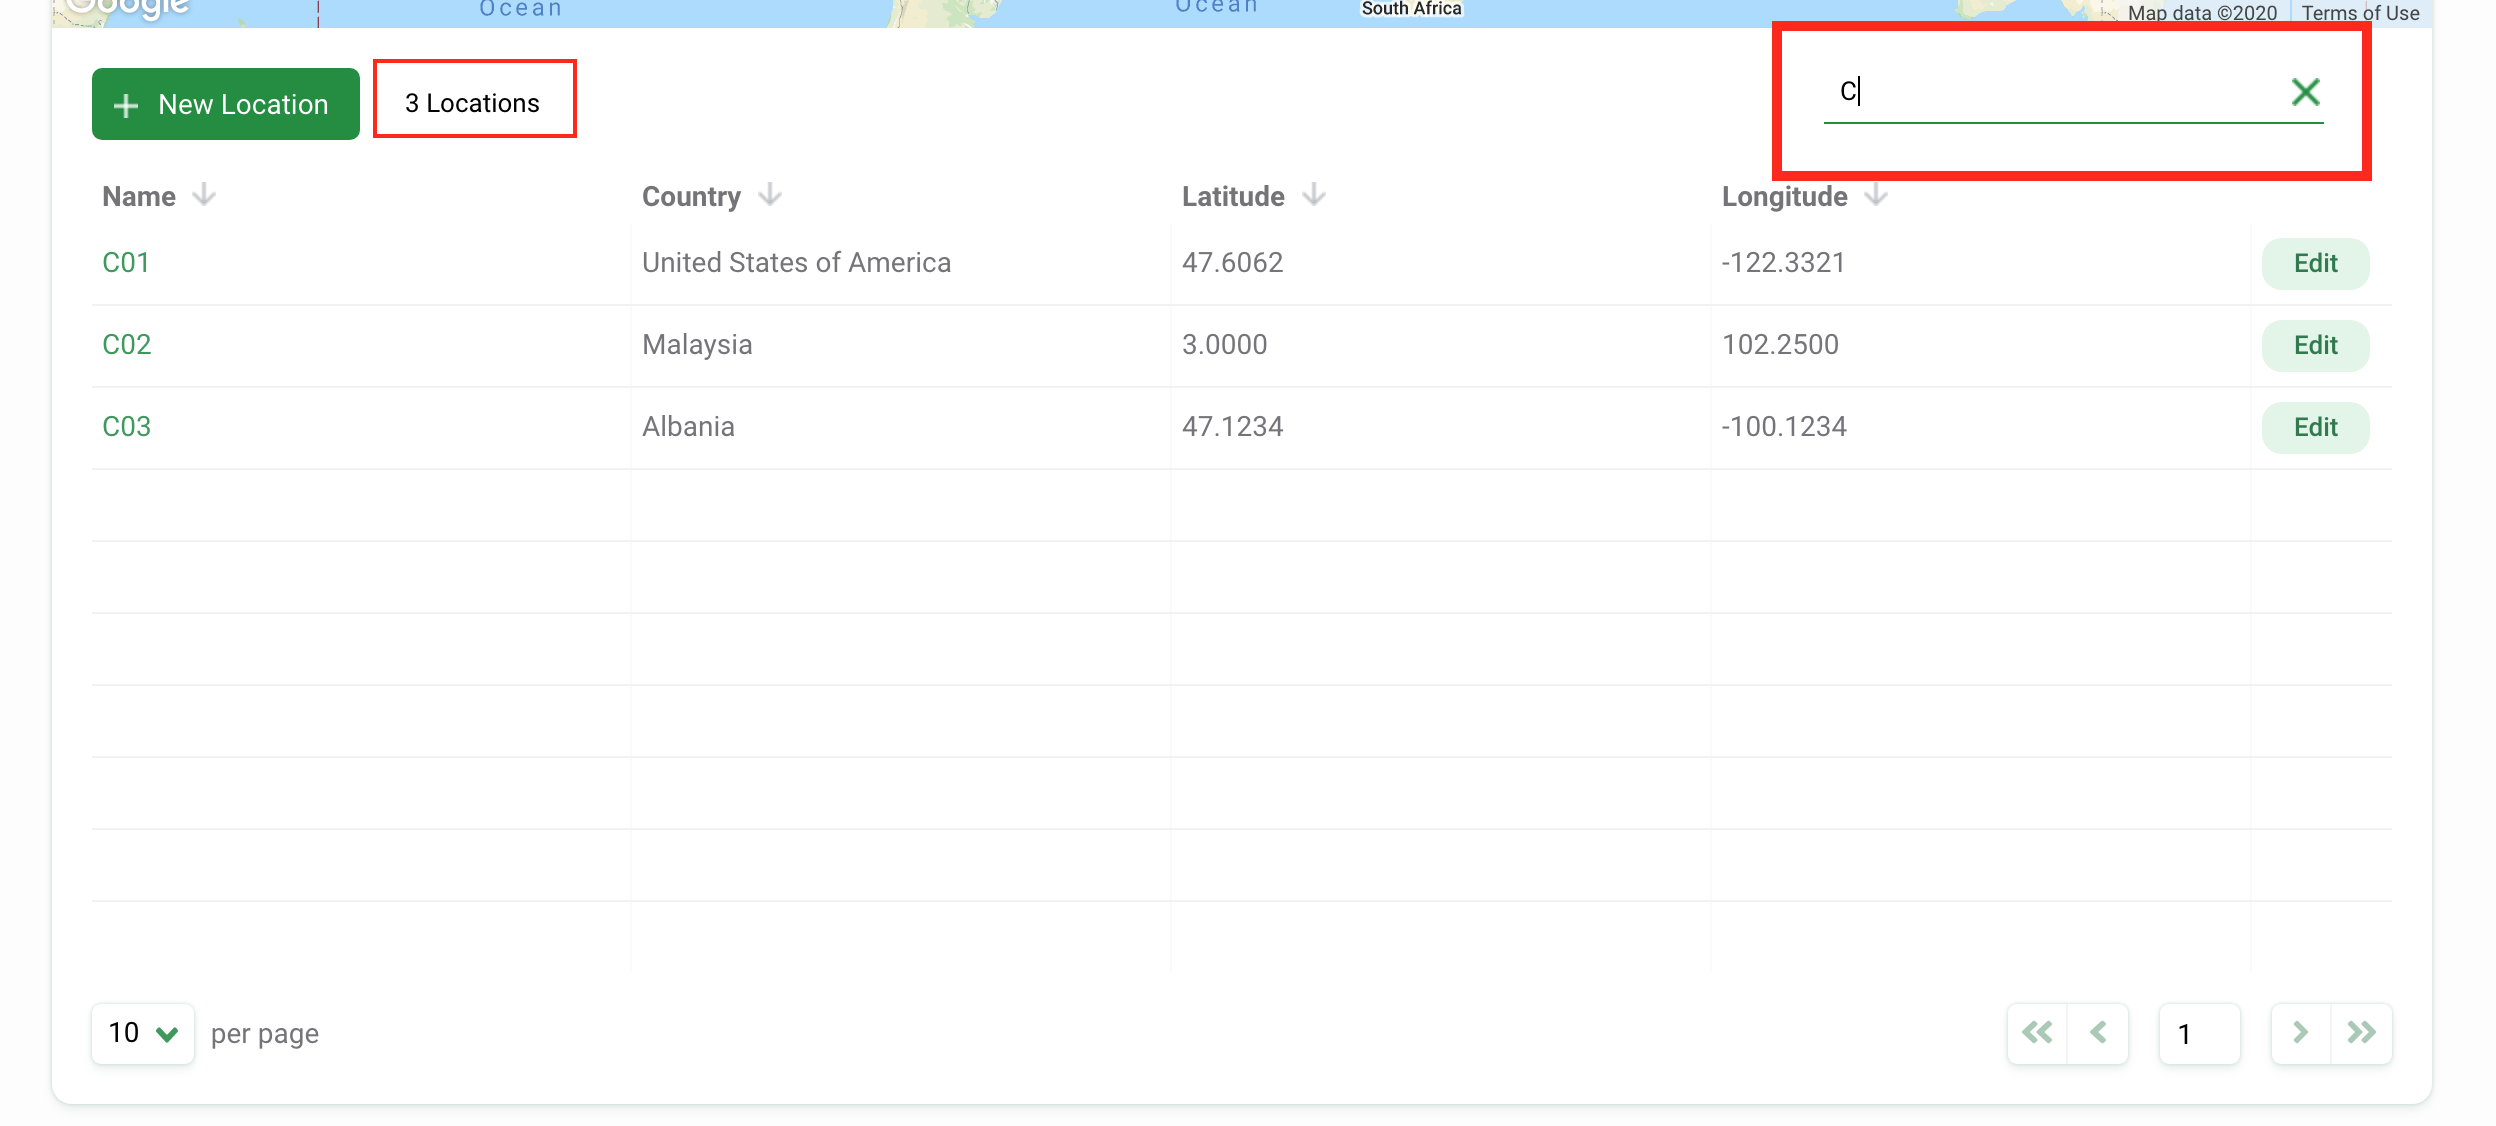Select the Longitude column header
2496x1126 pixels.
pyautogui.click(x=1784, y=196)
